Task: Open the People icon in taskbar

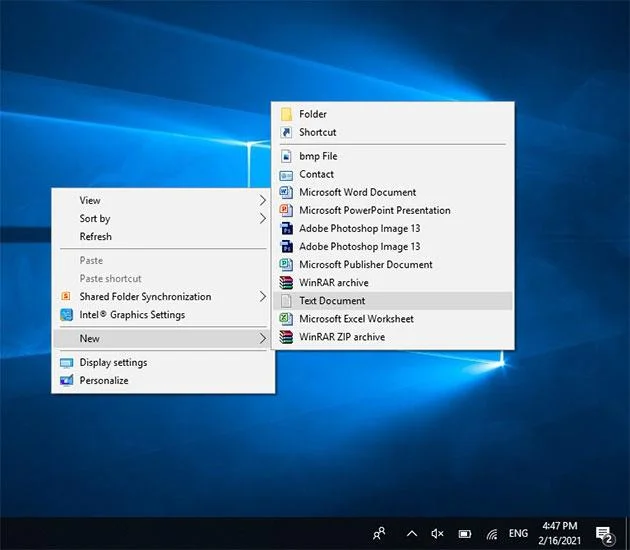Action: tap(379, 534)
